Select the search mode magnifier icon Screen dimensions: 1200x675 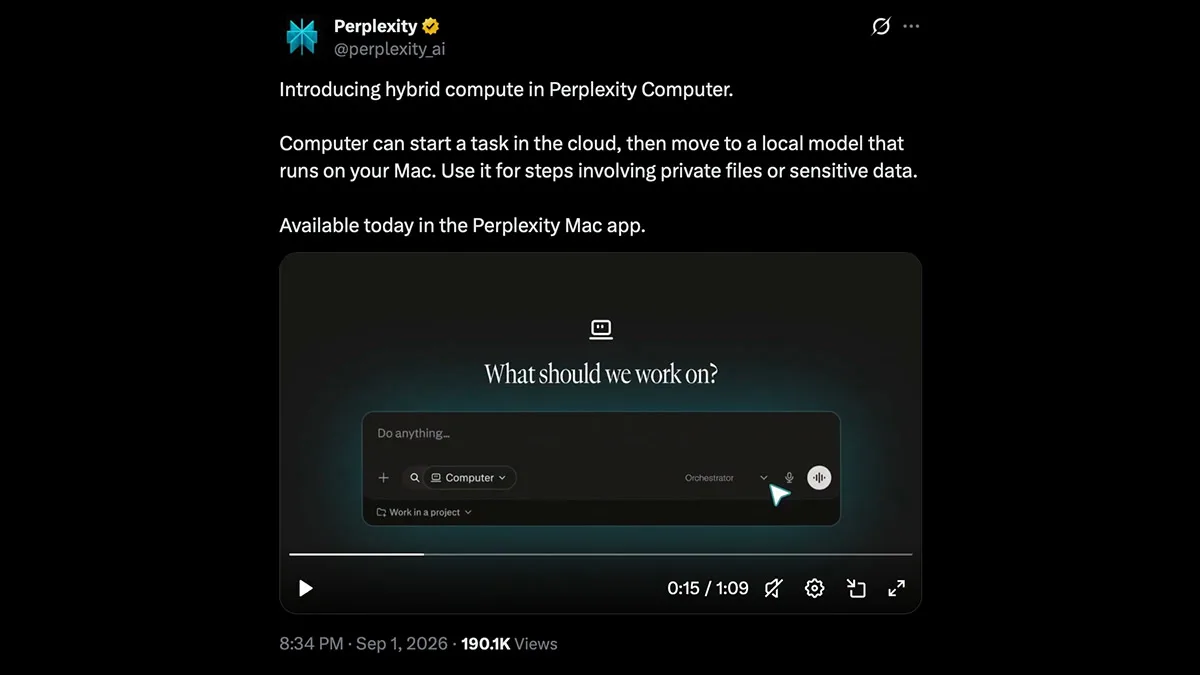tap(415, 478)
